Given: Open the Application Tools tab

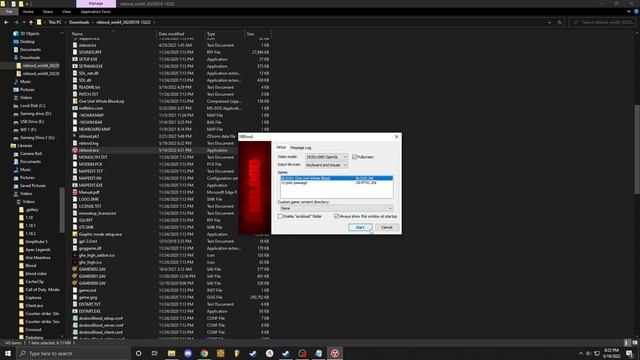Looking at the screenshot, I should [x=96, y=12].
